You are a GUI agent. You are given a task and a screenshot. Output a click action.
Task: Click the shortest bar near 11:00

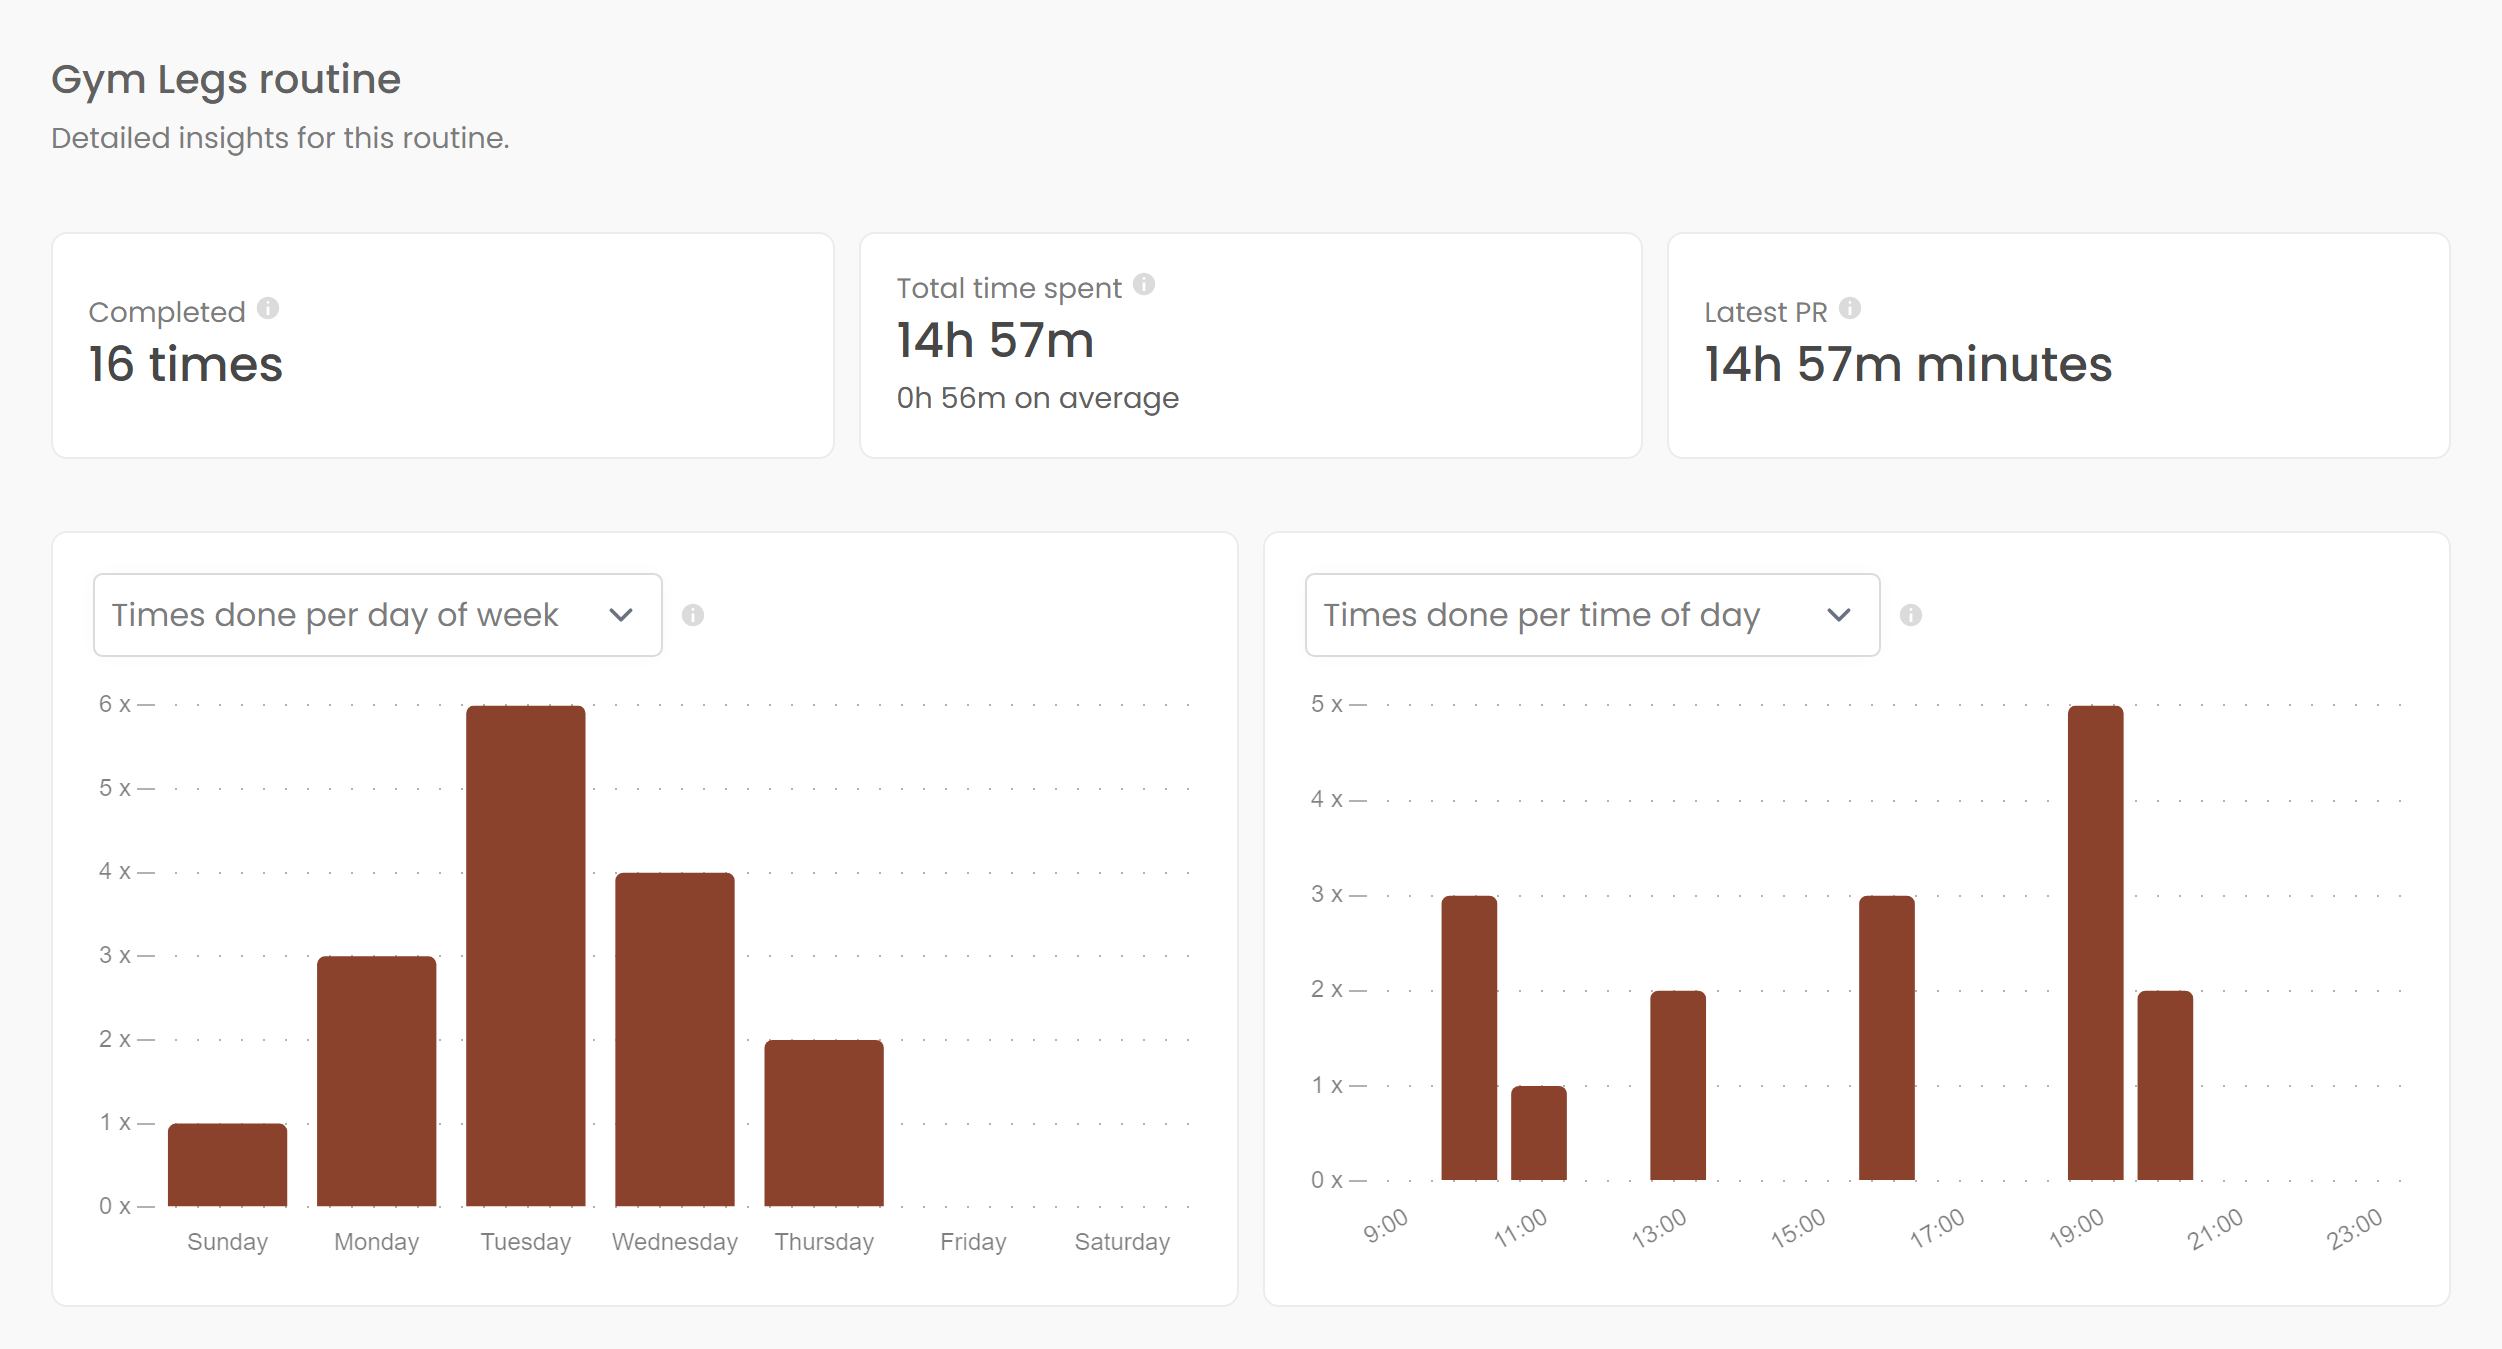click(x=1538, y=1132)
